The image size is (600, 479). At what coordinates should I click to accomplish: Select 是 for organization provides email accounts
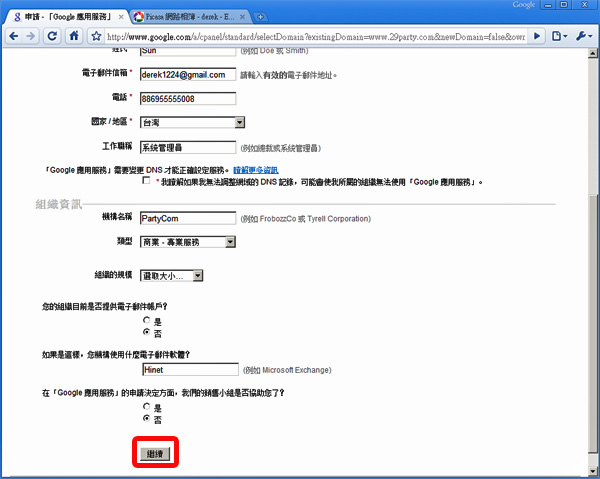tap(146, 320)
